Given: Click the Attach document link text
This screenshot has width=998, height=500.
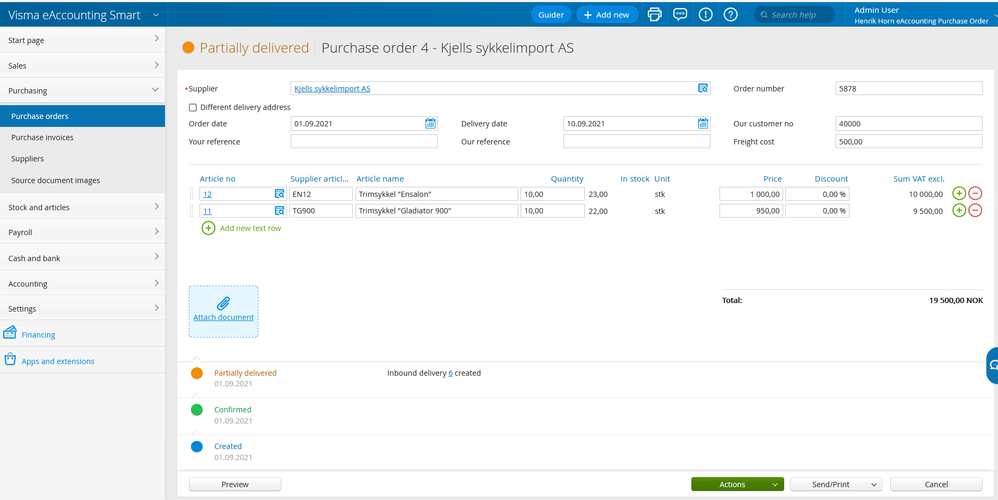Looking at the screenshot, I should click(223, 317).
